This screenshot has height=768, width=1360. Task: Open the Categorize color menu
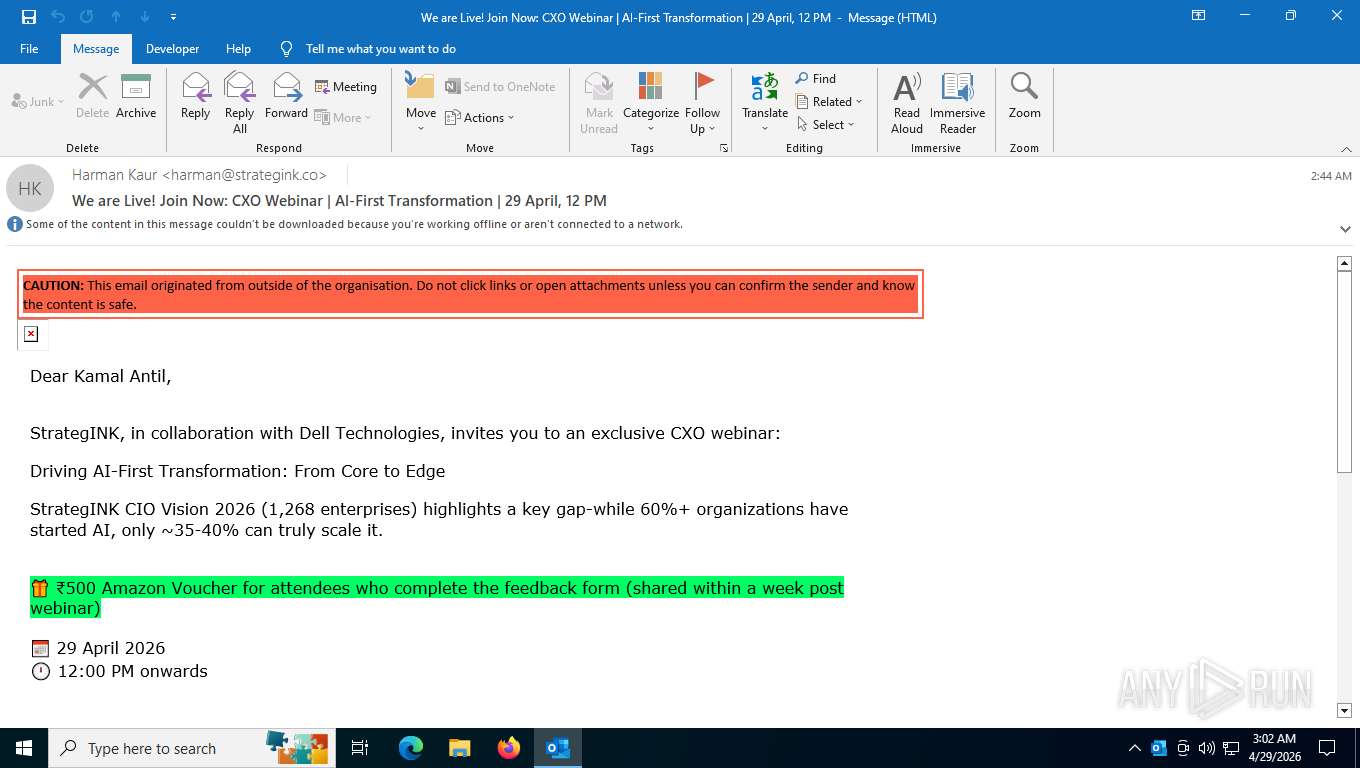point(651,103)
